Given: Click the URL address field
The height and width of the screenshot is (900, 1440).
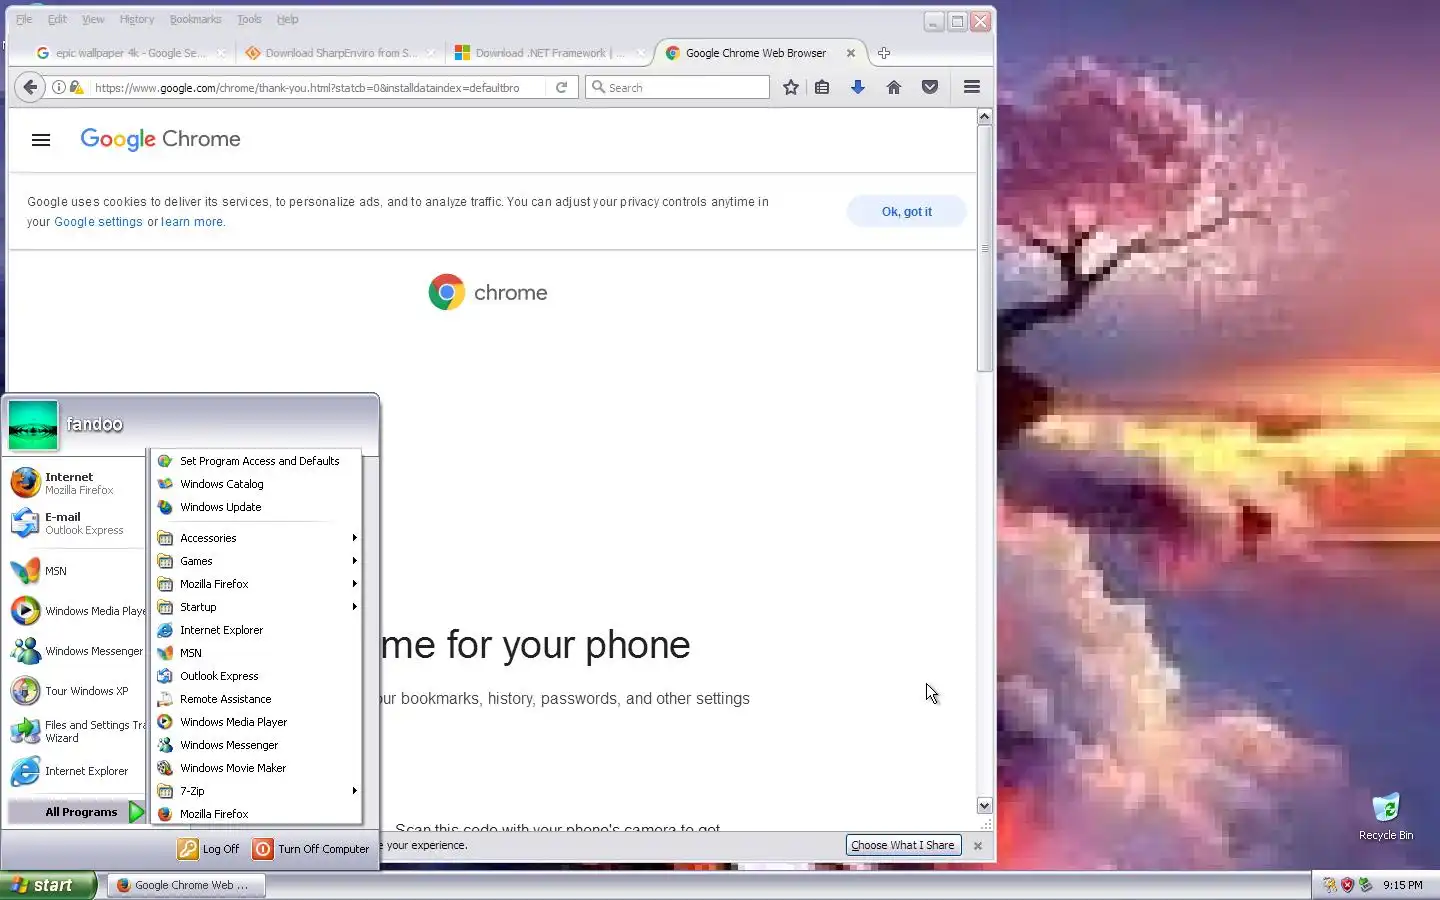Looking at the screenshot, I should (x=320, y=87).
